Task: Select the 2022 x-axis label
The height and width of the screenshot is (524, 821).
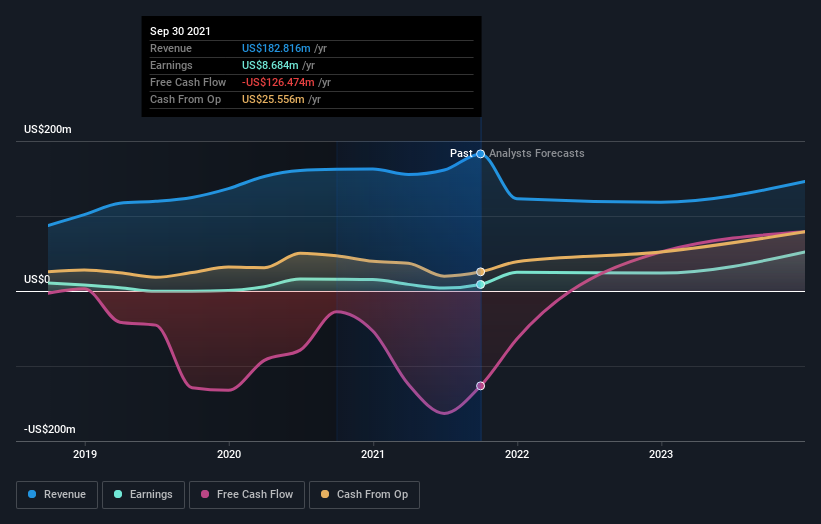Action: coord(517,454)
